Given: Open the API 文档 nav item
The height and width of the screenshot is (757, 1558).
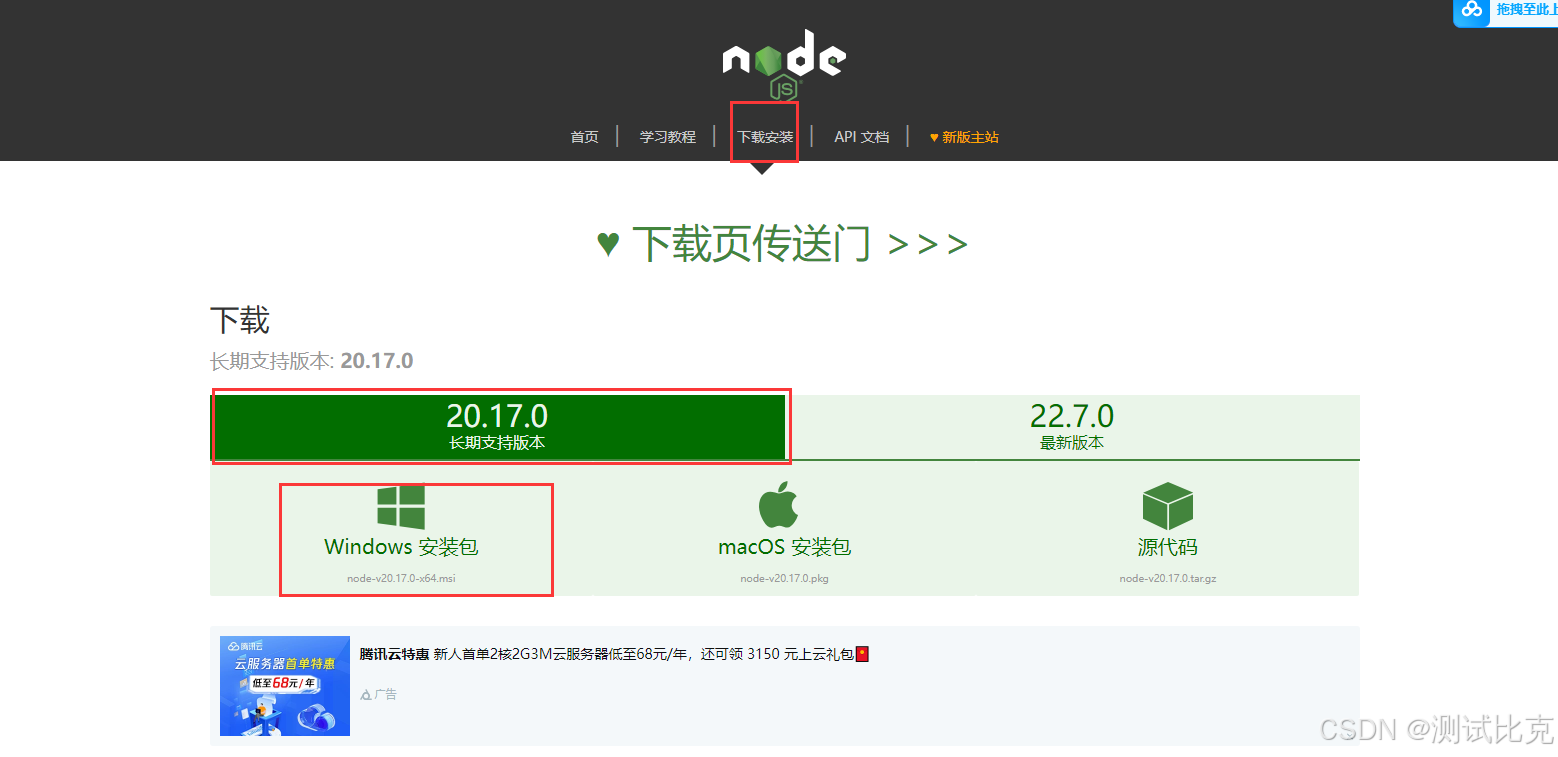Looking at the screenshot, I should 862,137.
